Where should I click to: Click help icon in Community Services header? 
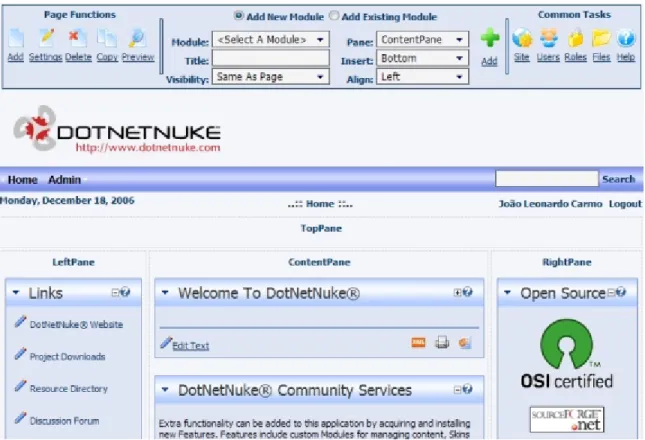467,389
